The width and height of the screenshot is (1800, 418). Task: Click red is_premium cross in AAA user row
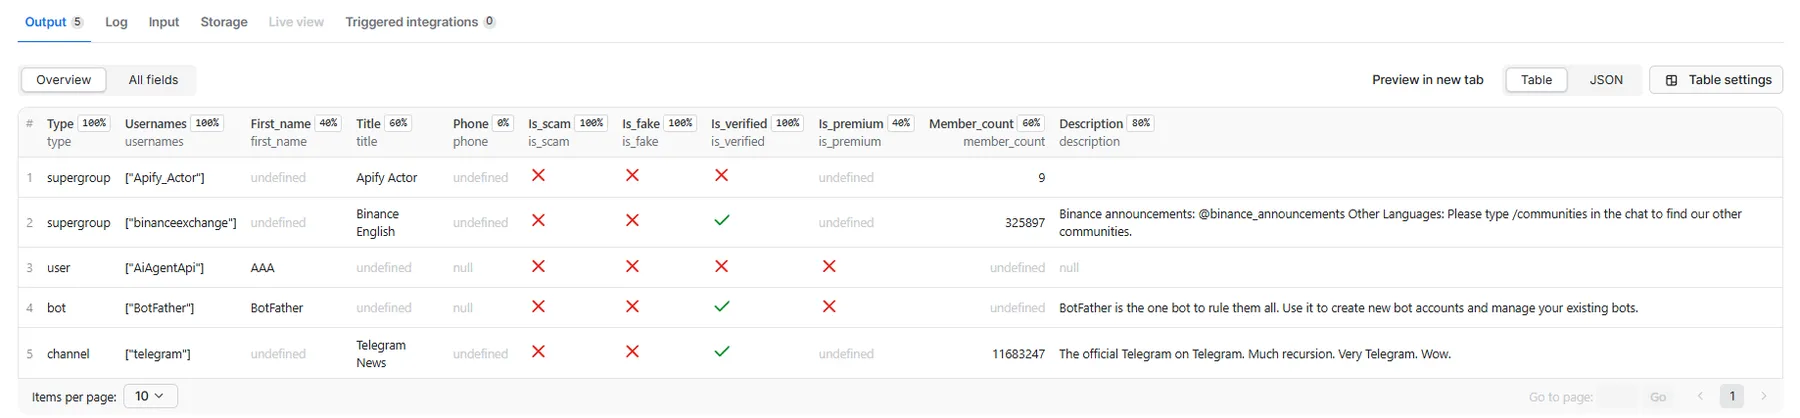[829, 266]
